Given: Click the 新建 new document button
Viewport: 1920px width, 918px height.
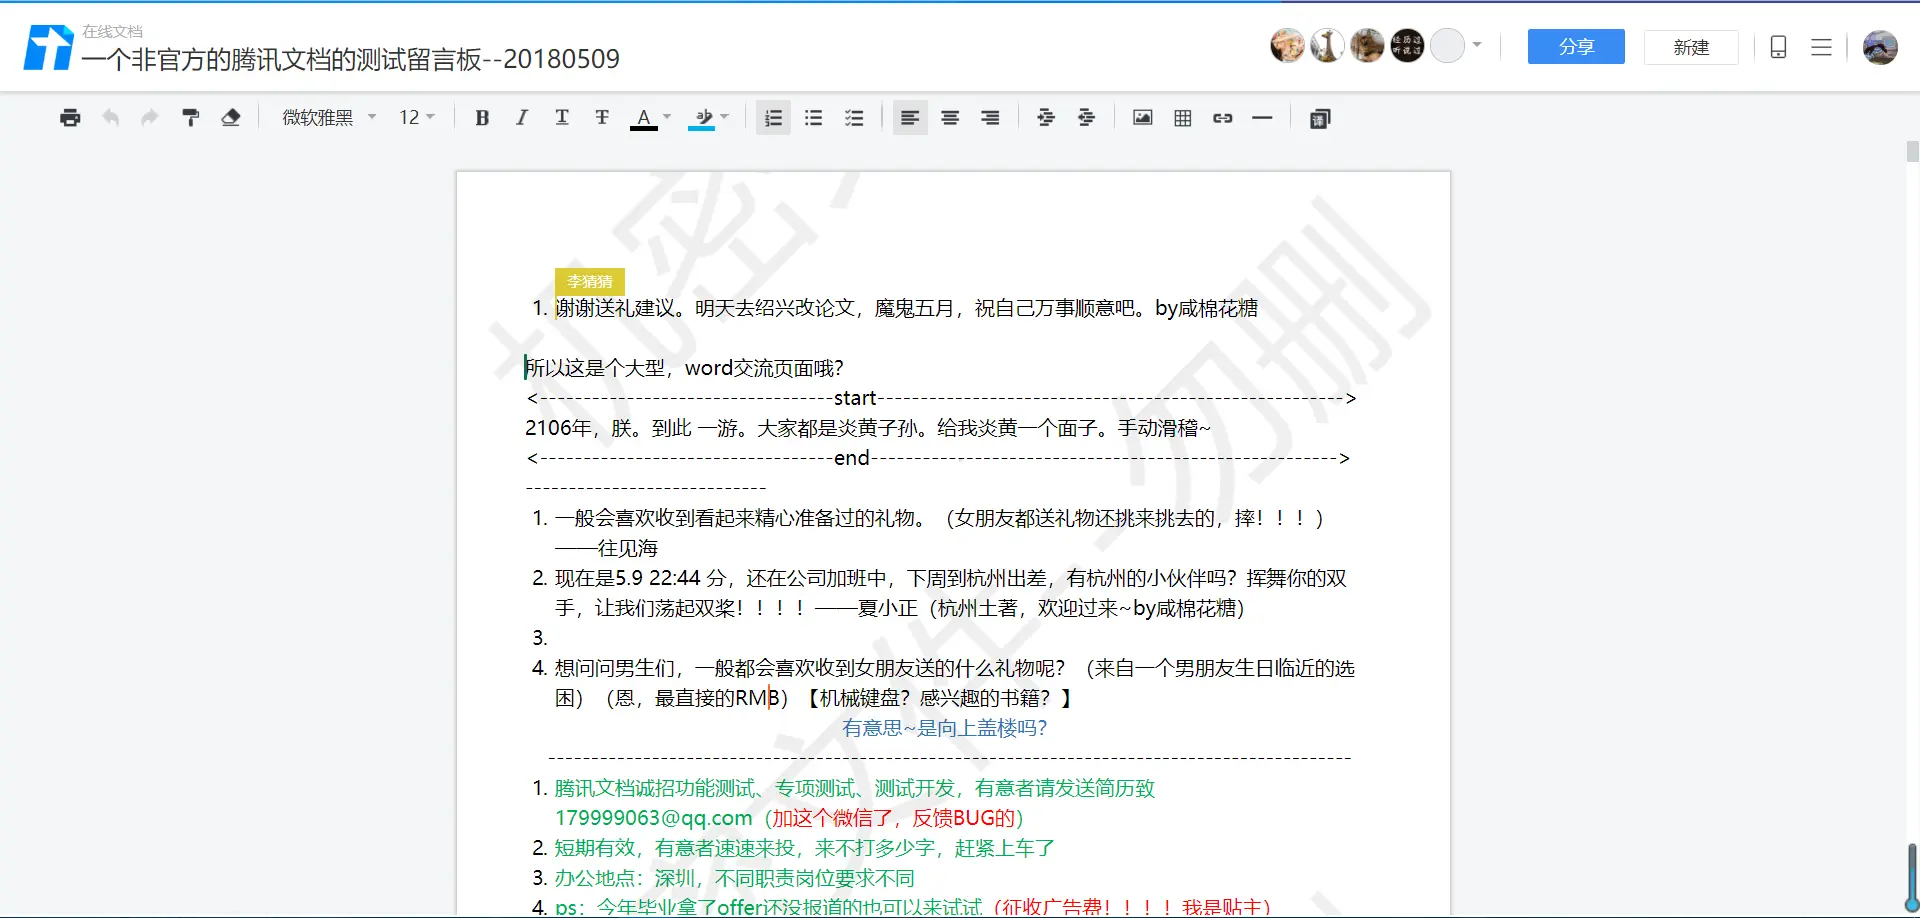Looking at the screenshot, I should click(x=1691, y=47).
